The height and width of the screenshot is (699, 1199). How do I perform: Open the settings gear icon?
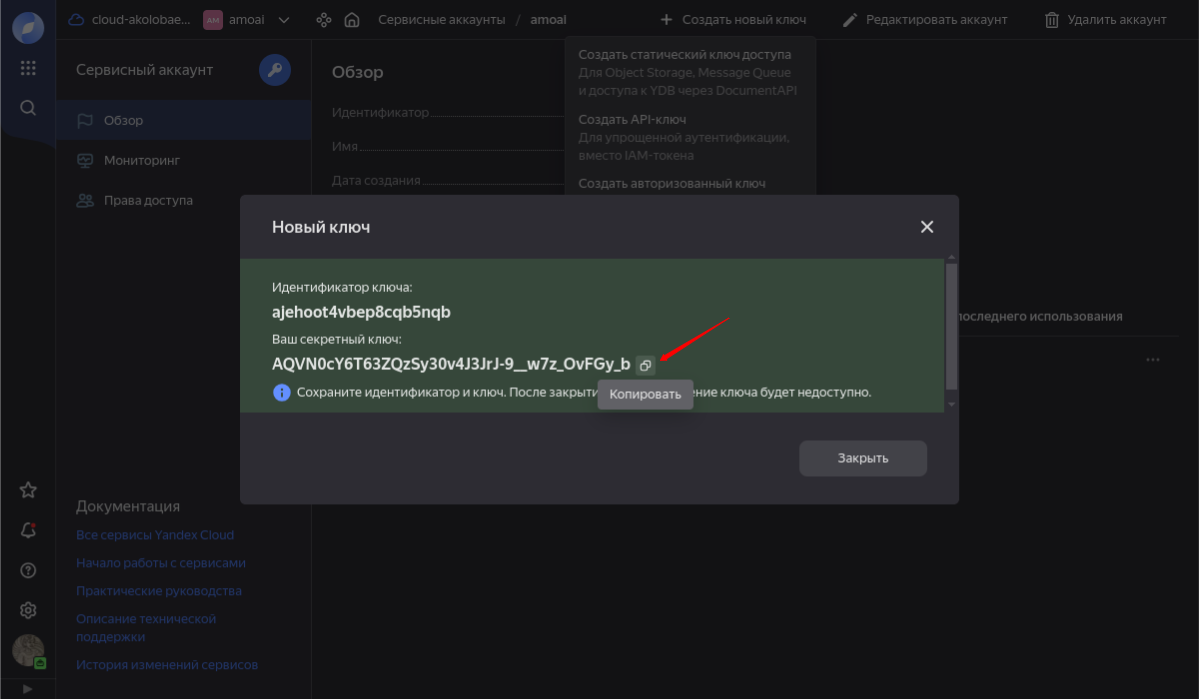point(28,611)
